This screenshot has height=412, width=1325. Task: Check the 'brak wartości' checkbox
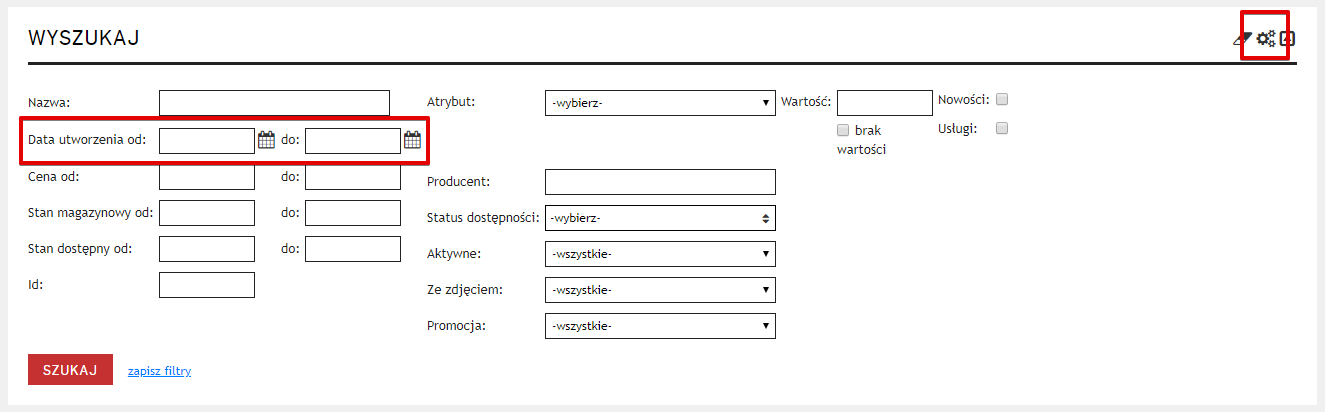[843, 130]
